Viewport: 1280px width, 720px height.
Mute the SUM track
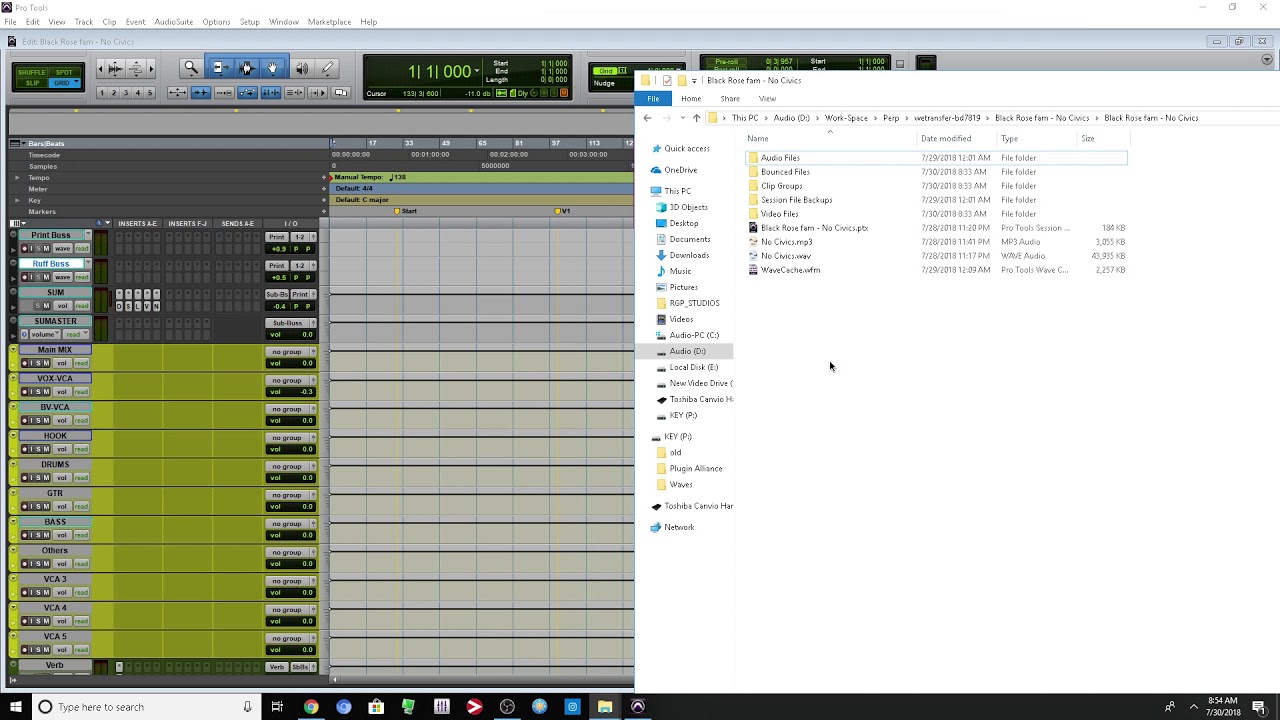tap(45, 306)
